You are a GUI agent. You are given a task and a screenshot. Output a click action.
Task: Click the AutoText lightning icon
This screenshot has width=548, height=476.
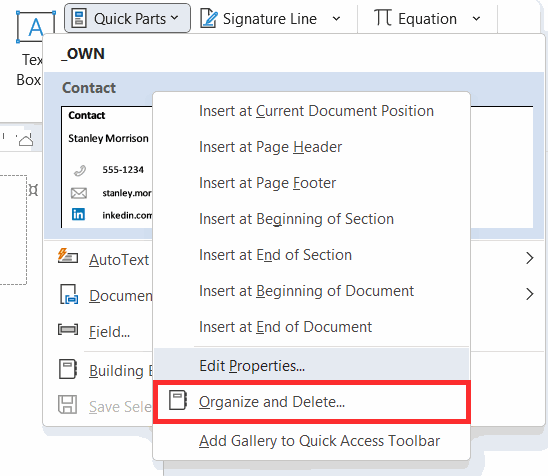(68, 256)
